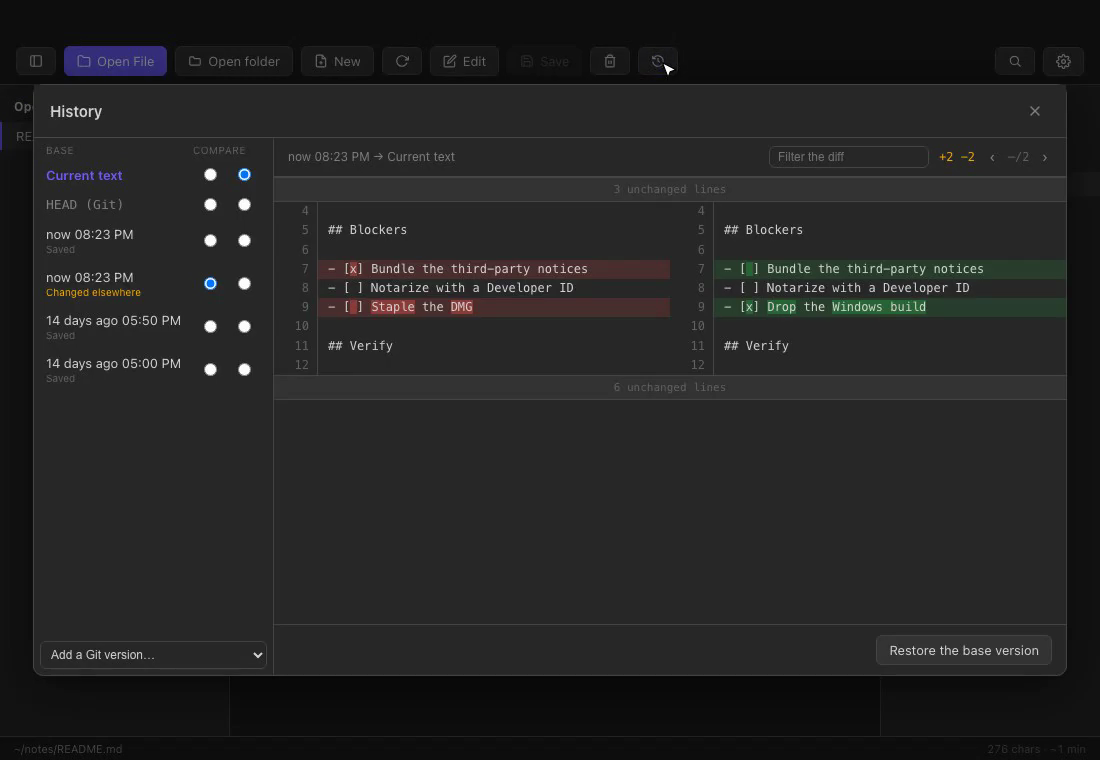
Task: Click the Filter the diff field
Action: coord(848,156)
